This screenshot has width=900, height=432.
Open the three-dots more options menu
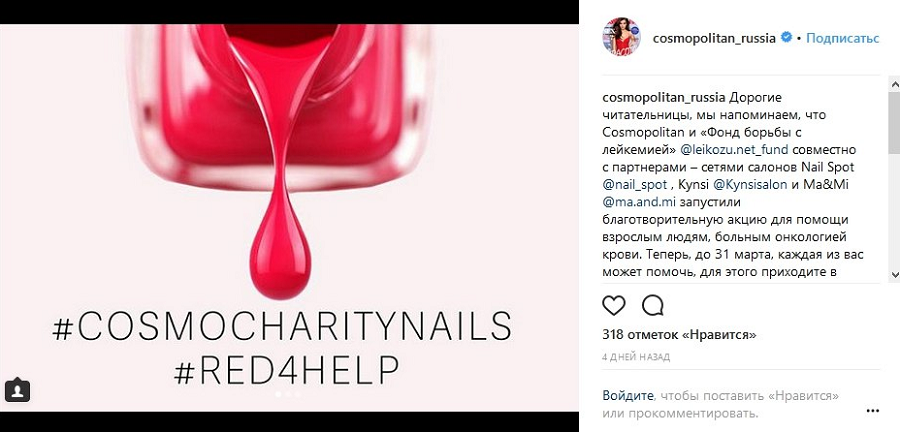click(872, 411)
